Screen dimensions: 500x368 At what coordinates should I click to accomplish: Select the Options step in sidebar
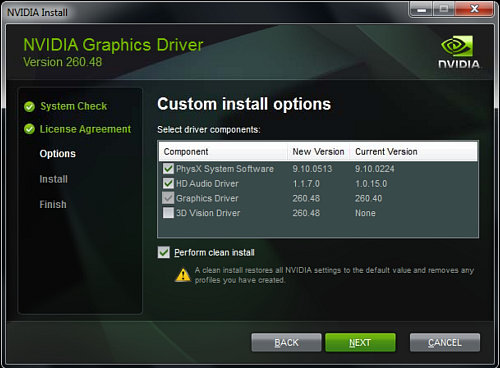tap(58, 154)
